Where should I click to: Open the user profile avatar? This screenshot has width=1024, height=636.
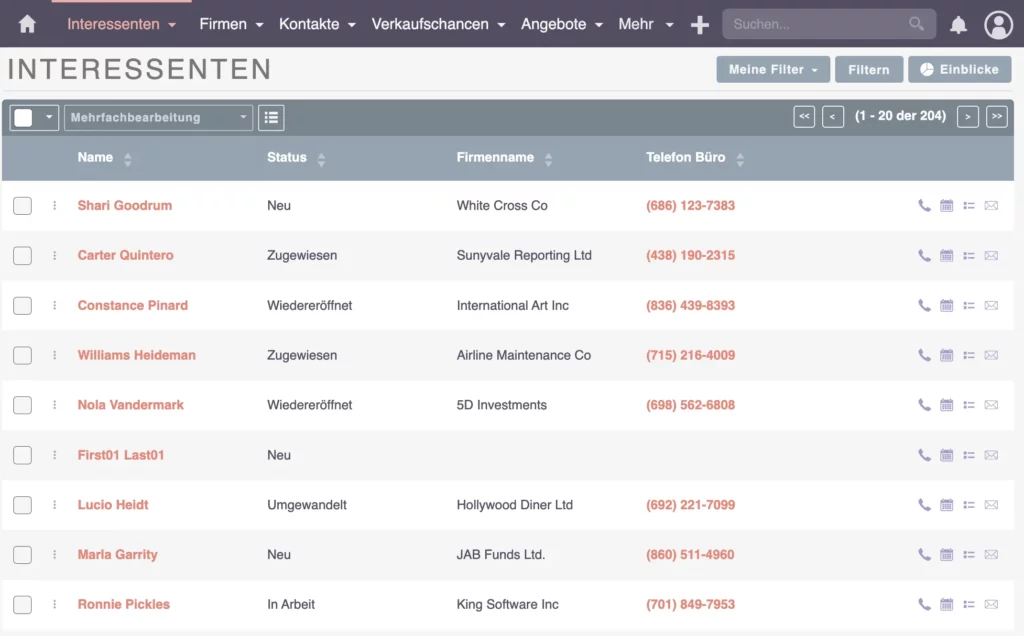[x=998, y=25]
